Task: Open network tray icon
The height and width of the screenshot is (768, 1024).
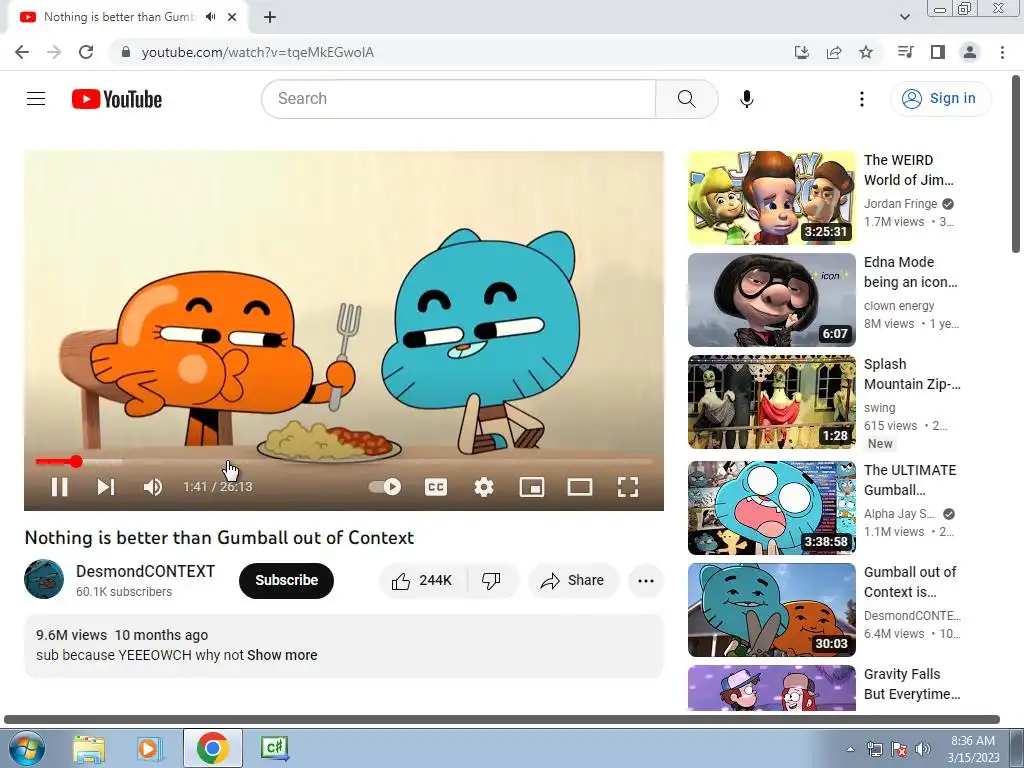Action: point(874,749)
